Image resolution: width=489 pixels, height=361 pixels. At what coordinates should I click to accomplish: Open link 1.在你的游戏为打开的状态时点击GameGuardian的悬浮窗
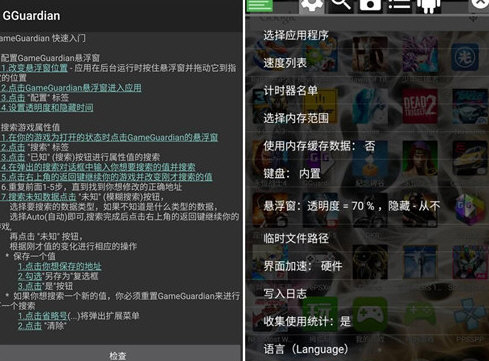109,137
